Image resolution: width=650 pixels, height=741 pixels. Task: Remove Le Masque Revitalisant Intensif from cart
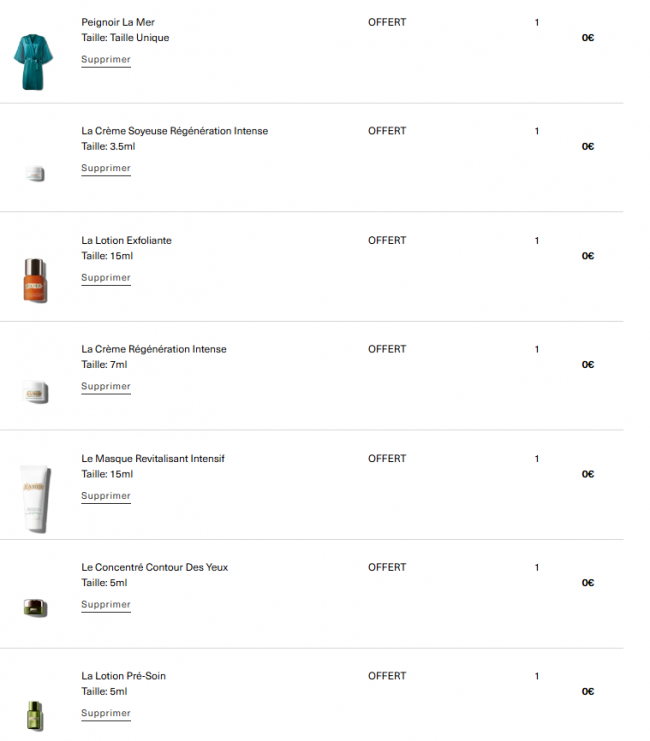pyautogui.click(x=106, y=495)
